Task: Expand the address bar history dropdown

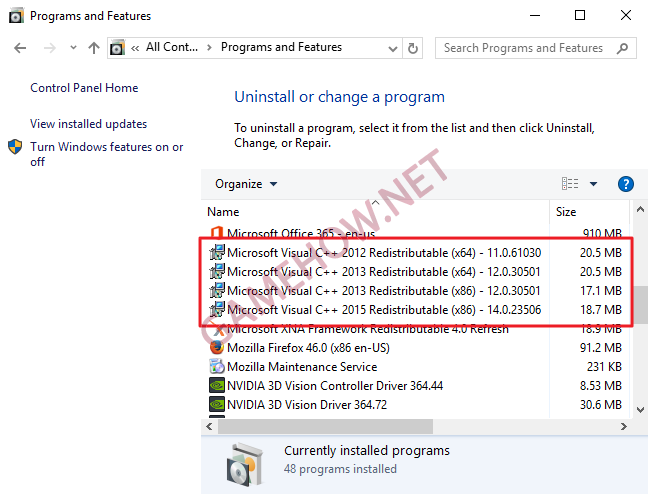Action: pyautogui.click(x=393, y=49)
